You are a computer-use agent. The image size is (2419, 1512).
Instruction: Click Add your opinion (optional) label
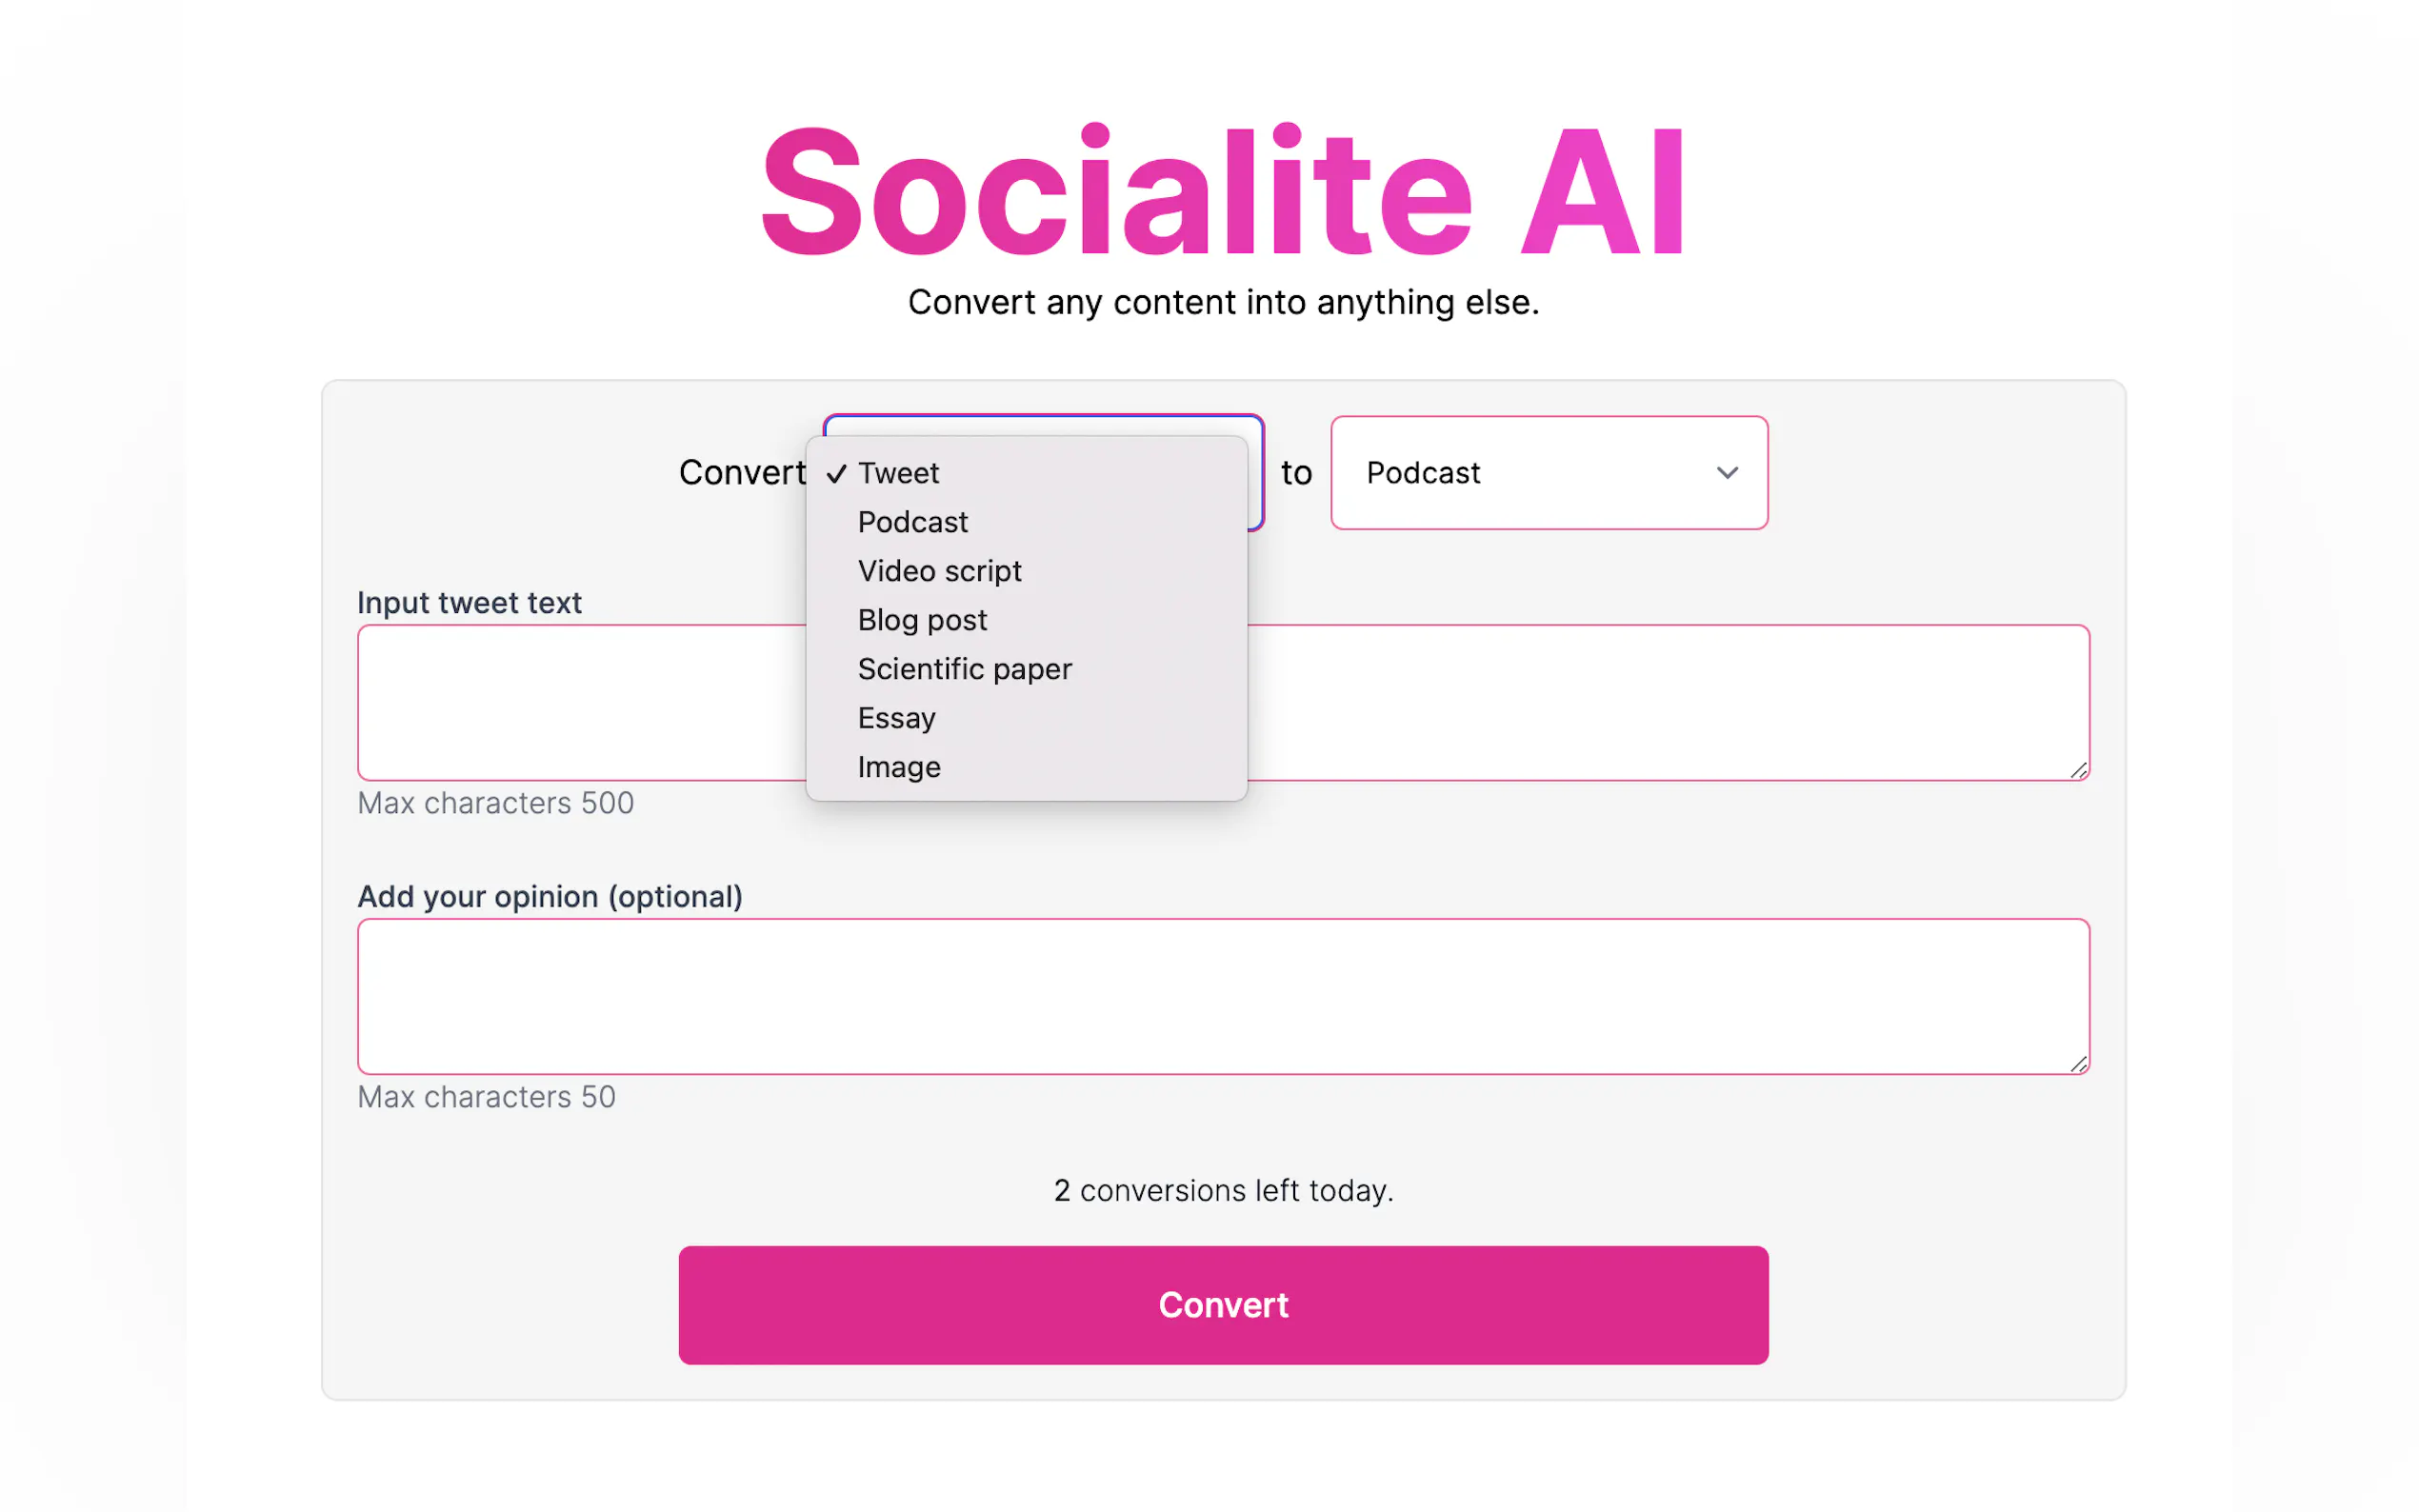(x=549, y=897)
